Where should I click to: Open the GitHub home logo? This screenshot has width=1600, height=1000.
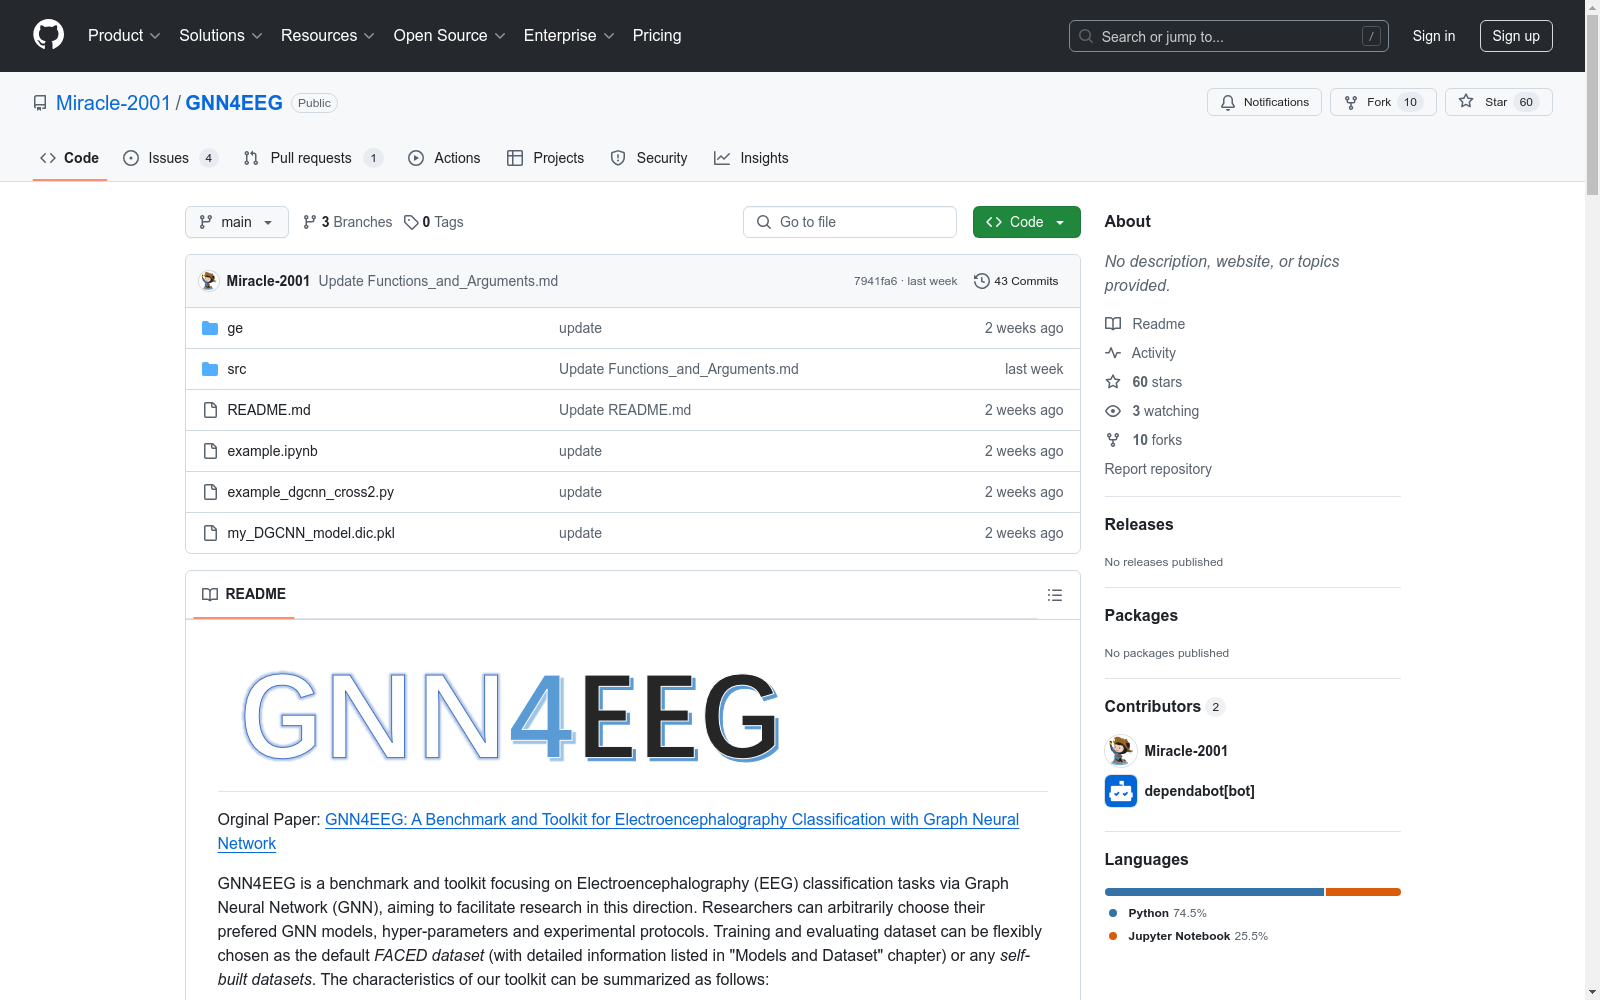pos(48,35)
